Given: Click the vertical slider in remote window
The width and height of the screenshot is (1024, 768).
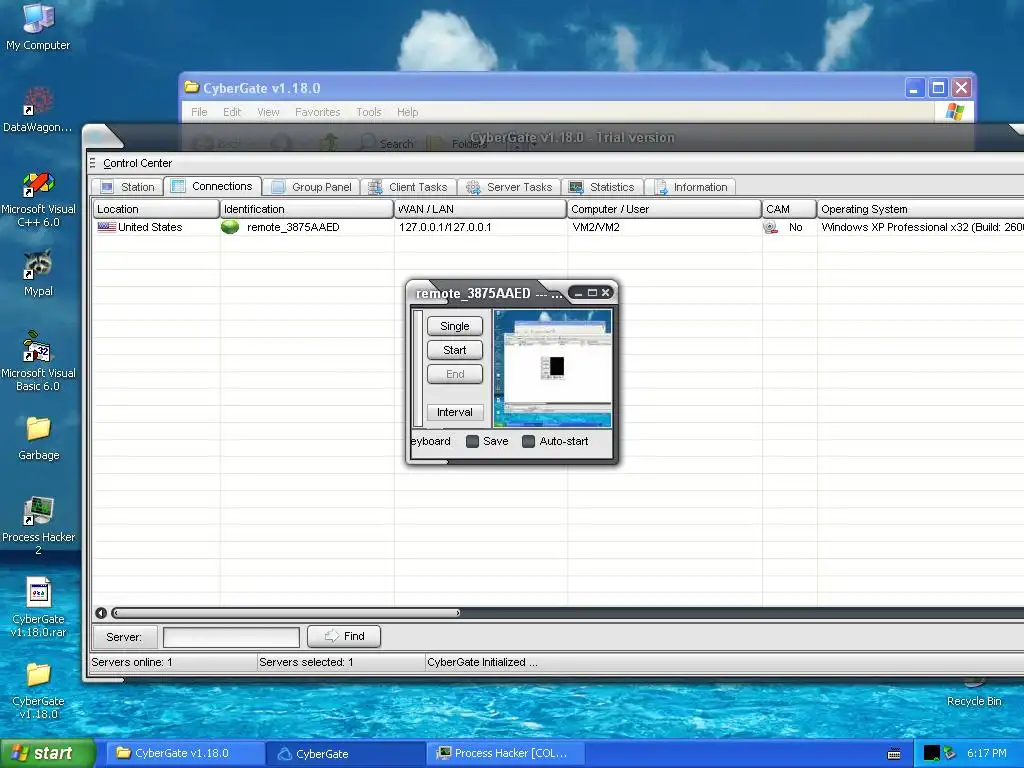Looking at the screenshot, I should point(418,368).
